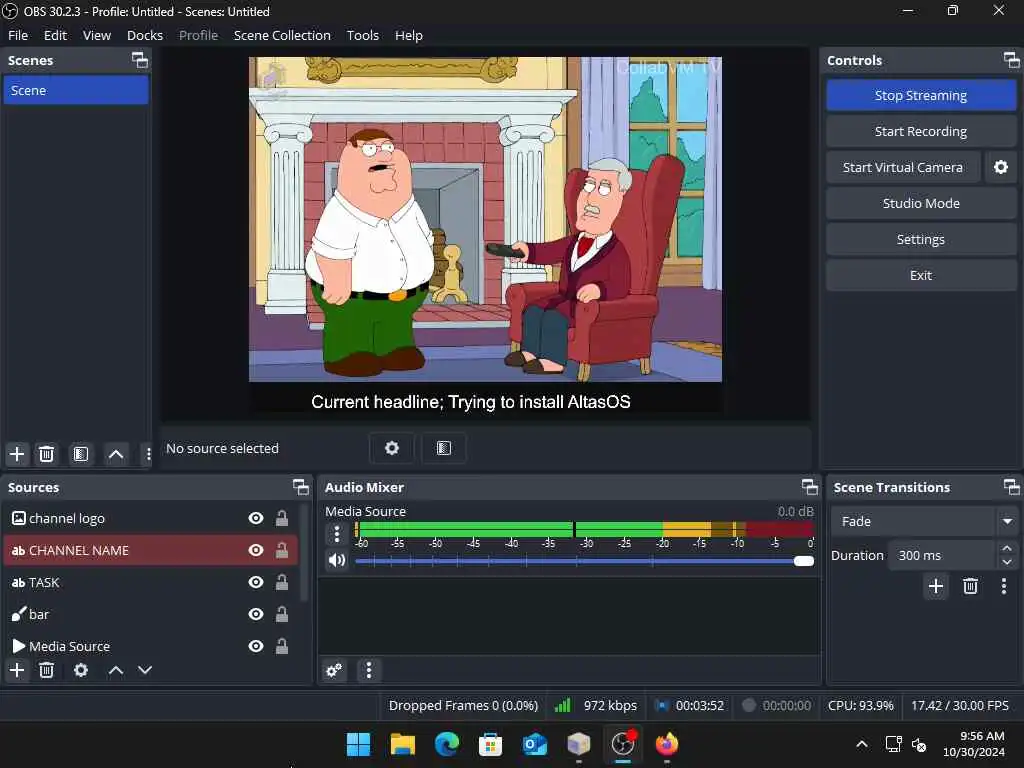Image resolution: width=1024 pixels, height=768 pixels.
Task: Hide the TASK source
Action: [x=256, y=582]
